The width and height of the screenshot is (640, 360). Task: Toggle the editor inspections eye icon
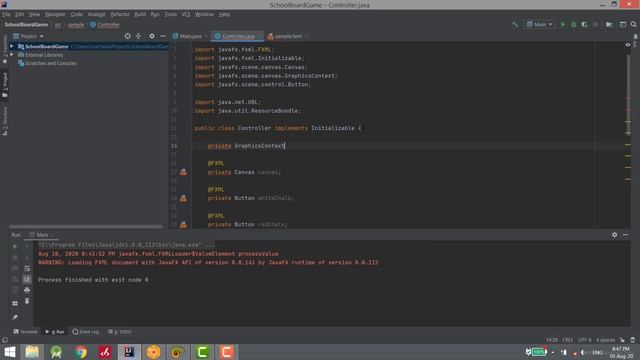(x=628, y=45)
